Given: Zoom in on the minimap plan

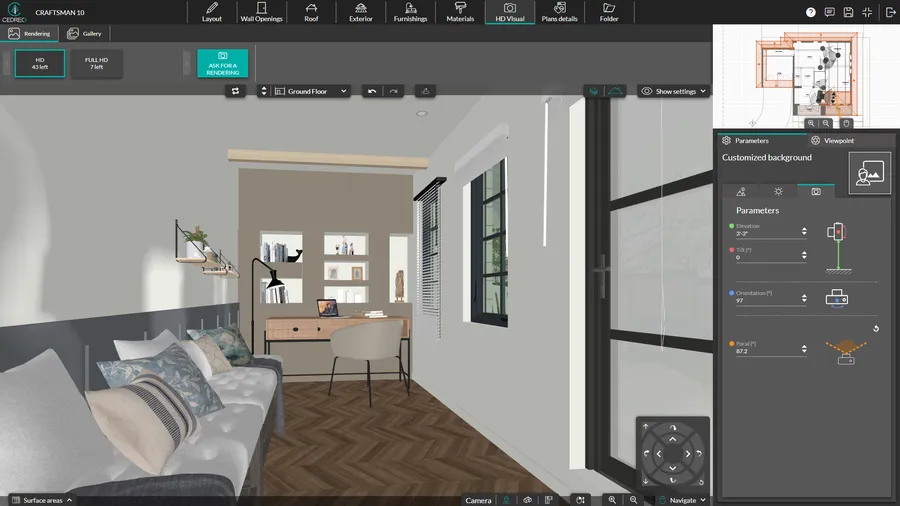Looking at the screenshot, I should pos(810,123).
